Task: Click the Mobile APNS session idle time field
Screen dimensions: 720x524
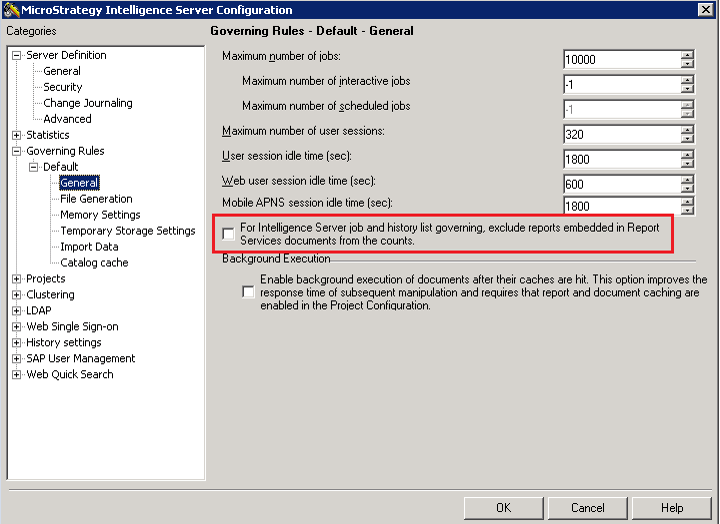Action: 622,206
